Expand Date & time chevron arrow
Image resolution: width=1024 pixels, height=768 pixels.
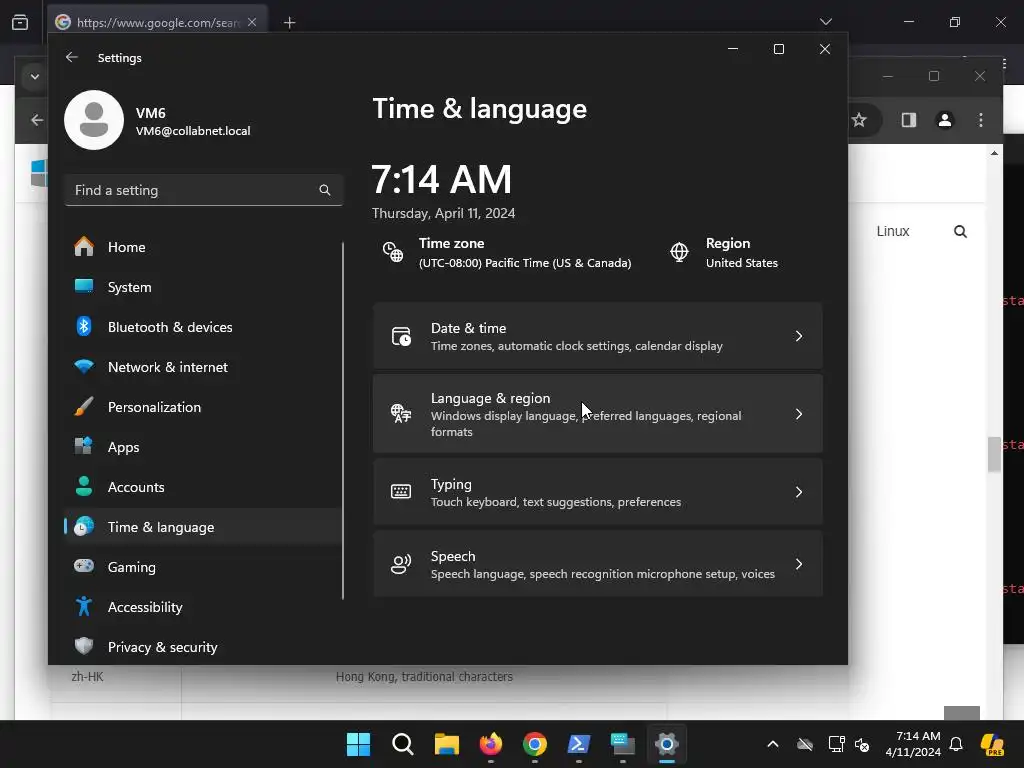[799, 336]
